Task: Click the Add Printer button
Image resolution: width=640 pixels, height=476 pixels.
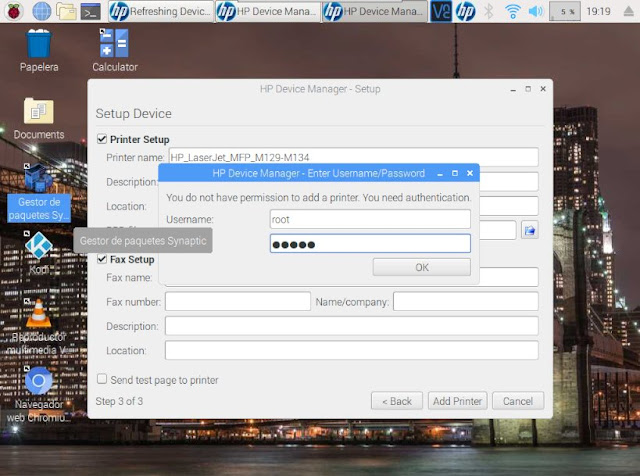Action: 457,401
